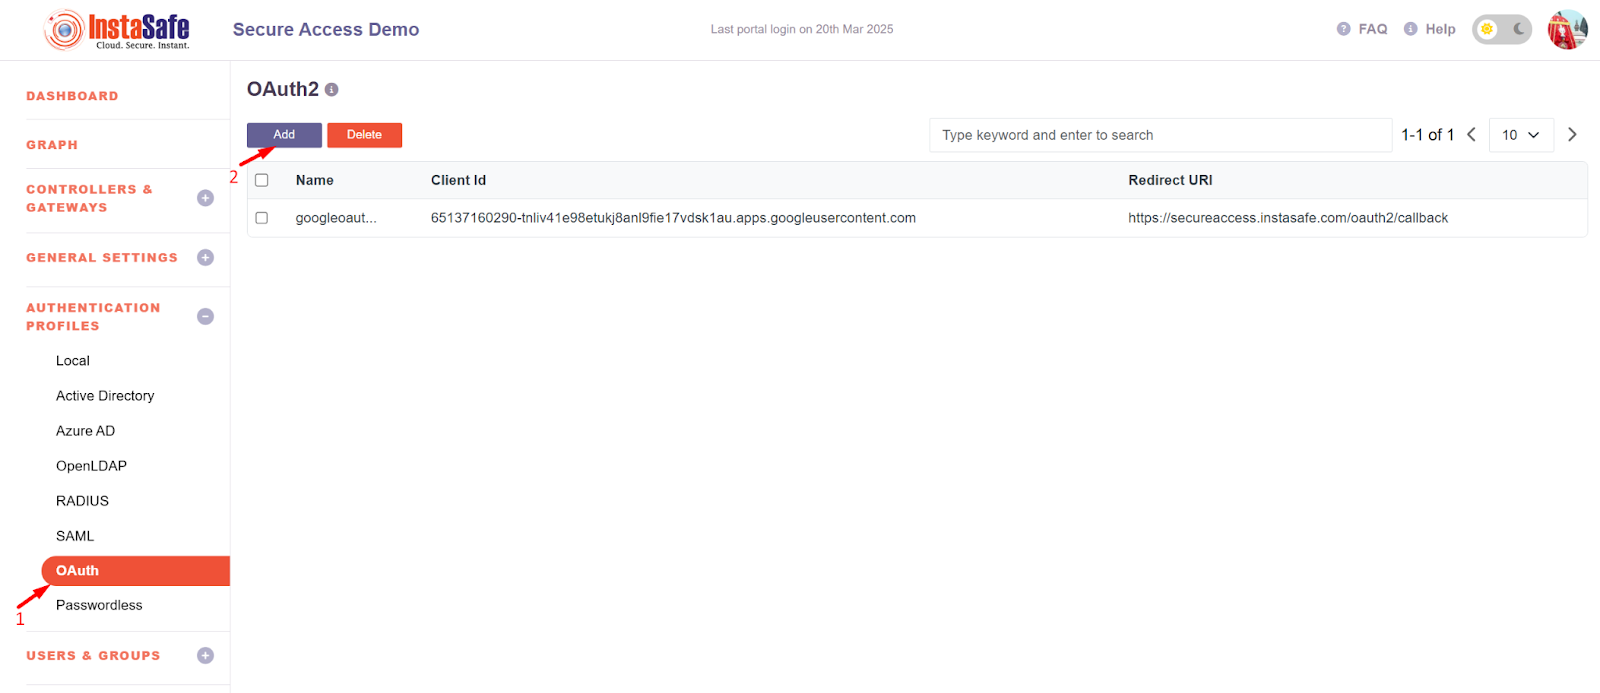Click the FAQ question mark icon
Image resolution: width=1600 pixels, height=693 pixels.
pos(1344,29)
